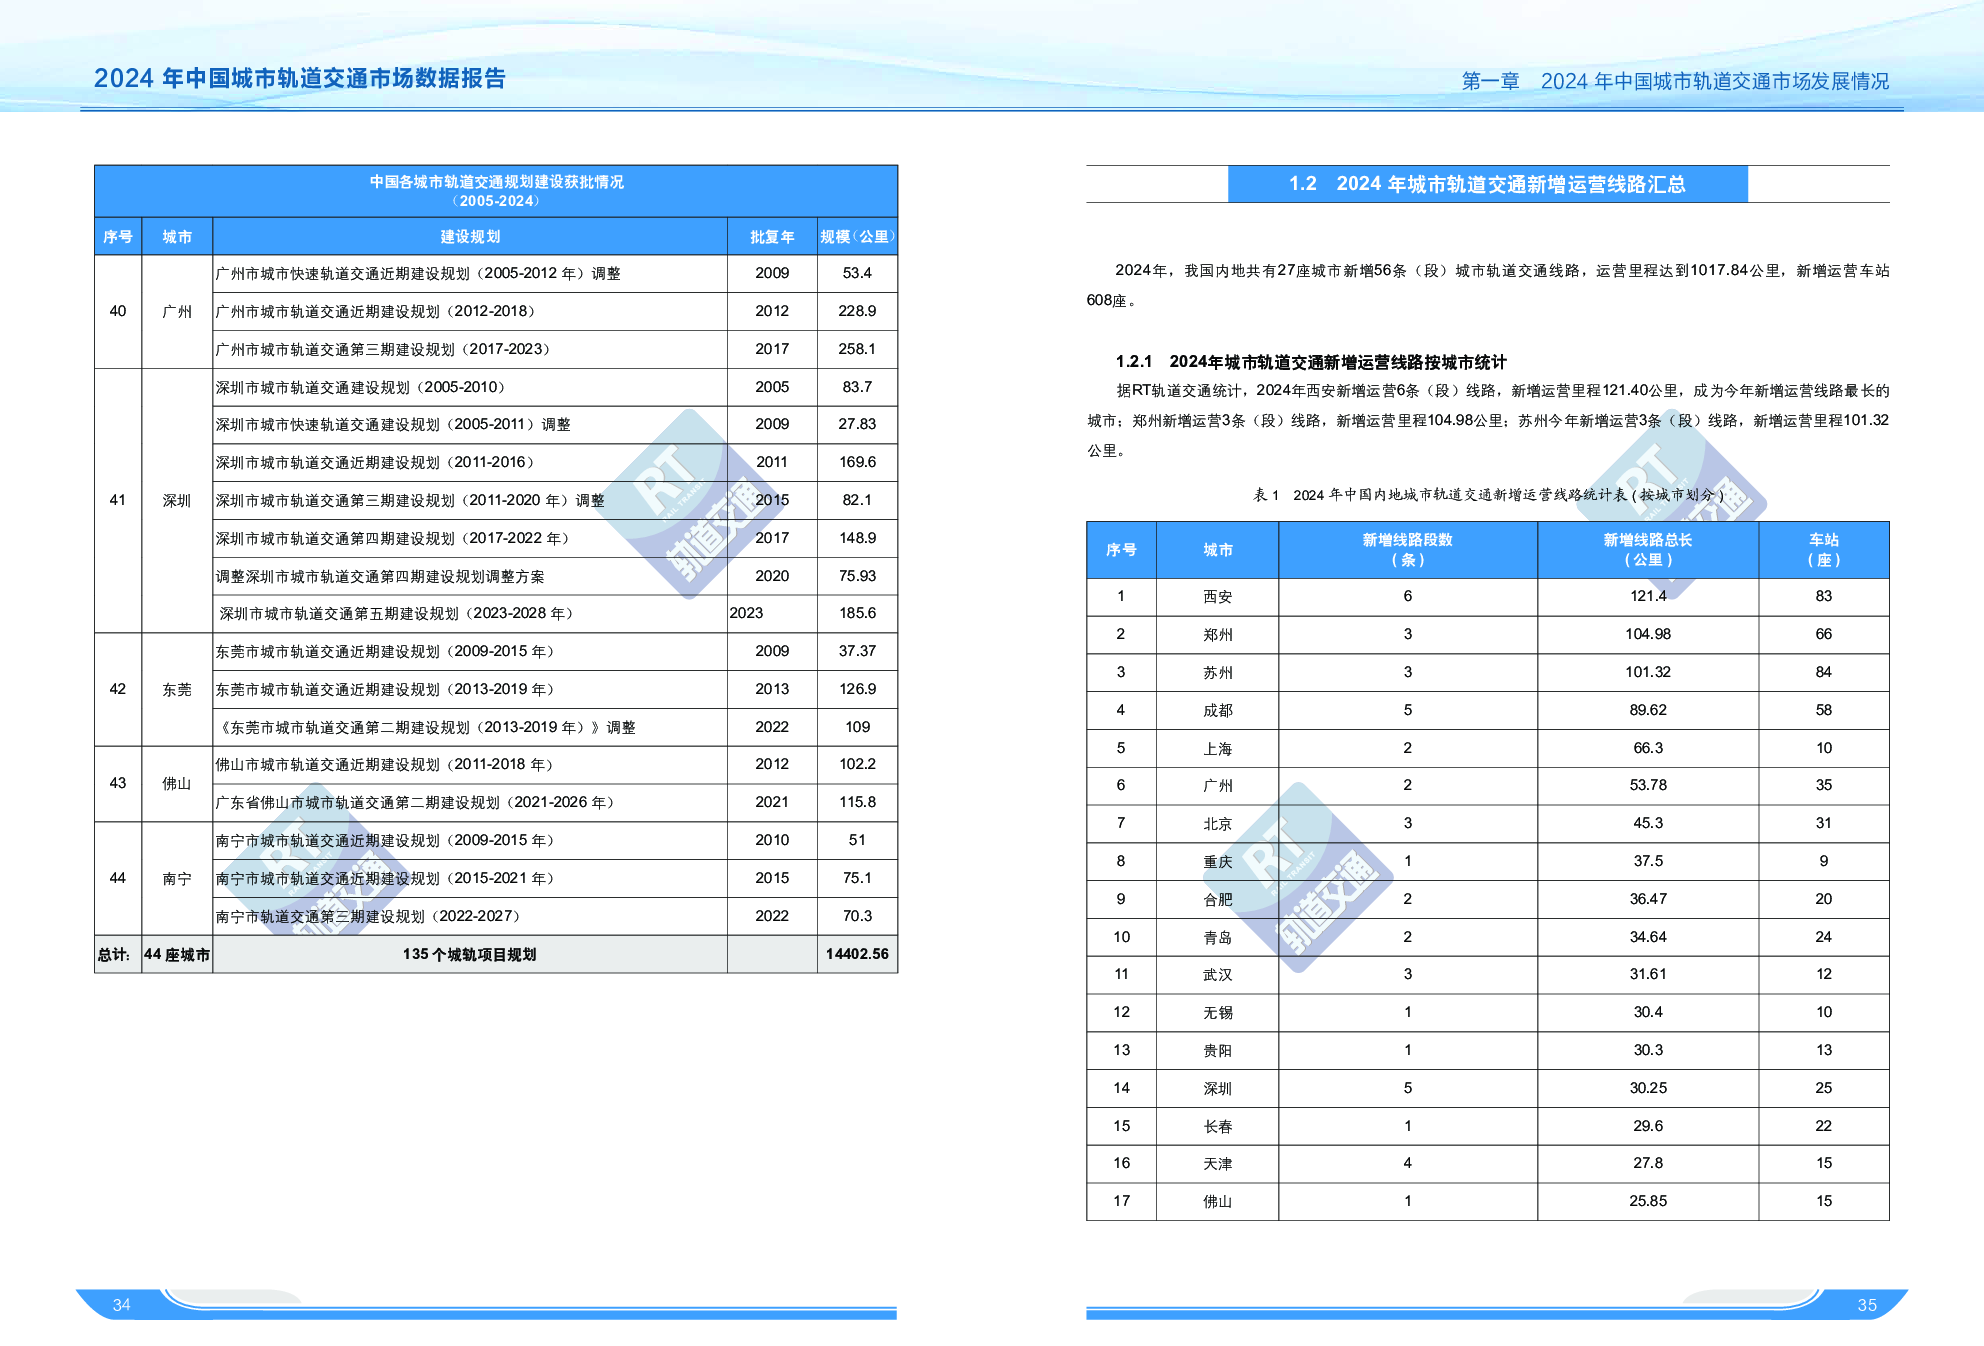This screenshot has height=1346, width=1984.
Task: Click page number 35
Action: [x=1866, y=1304]
